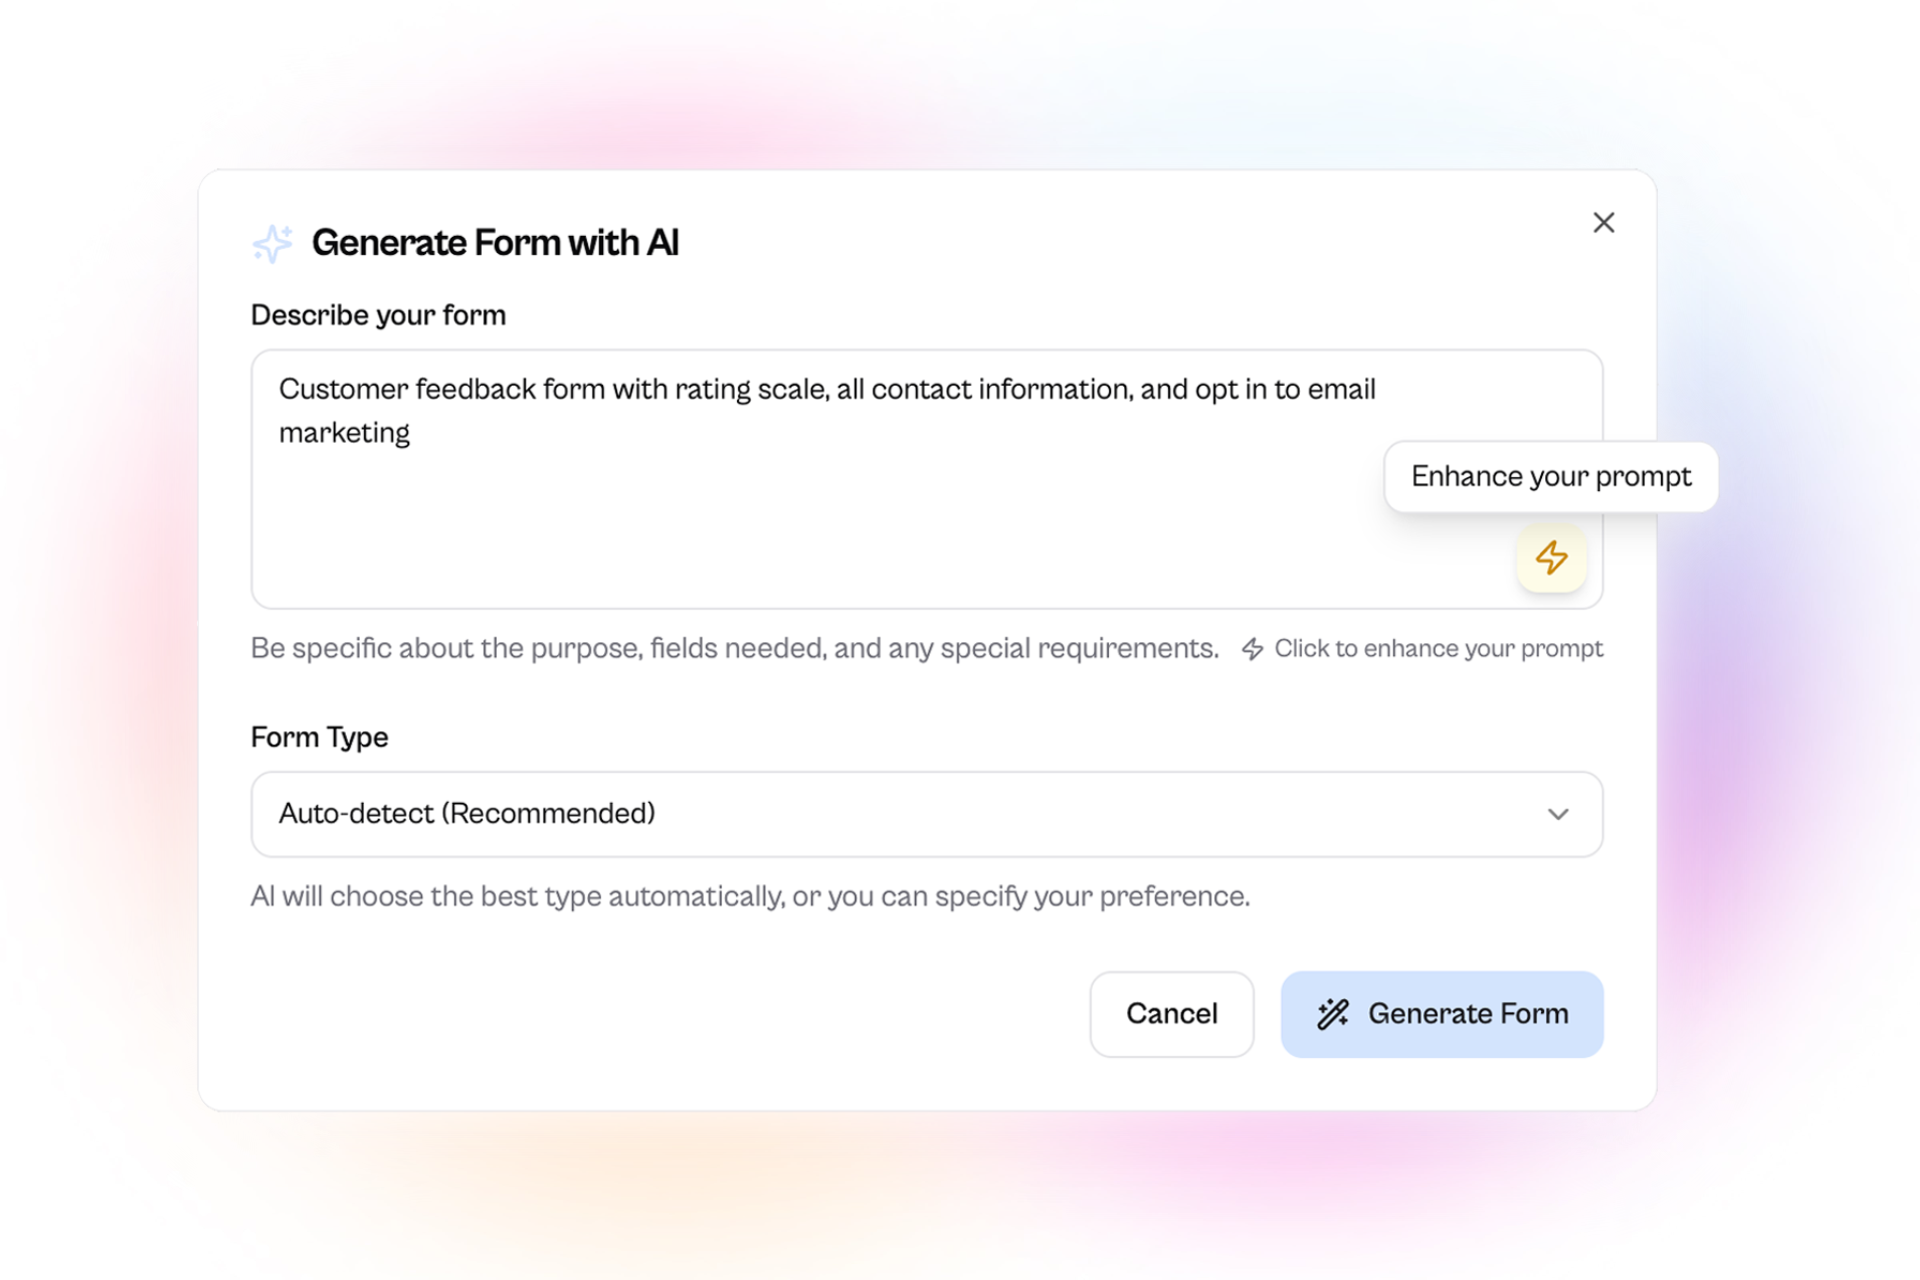The width and height of the screenshot is (1920, 1280).
Task: Close the Generate Form with AI dialog
Action: pyautogui.click(x=1603, y=223)
